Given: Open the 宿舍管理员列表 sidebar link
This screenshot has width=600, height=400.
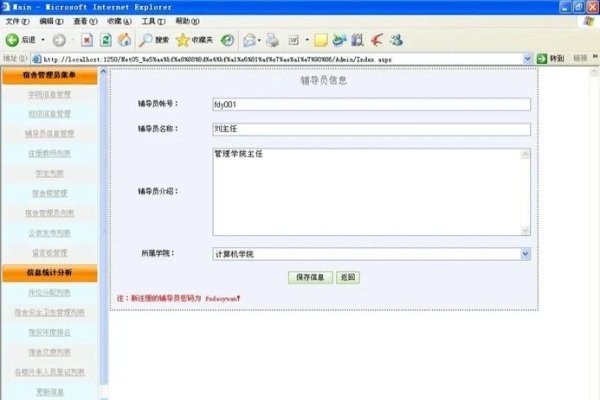Looking at the screenshot, I should click(49, 213).
